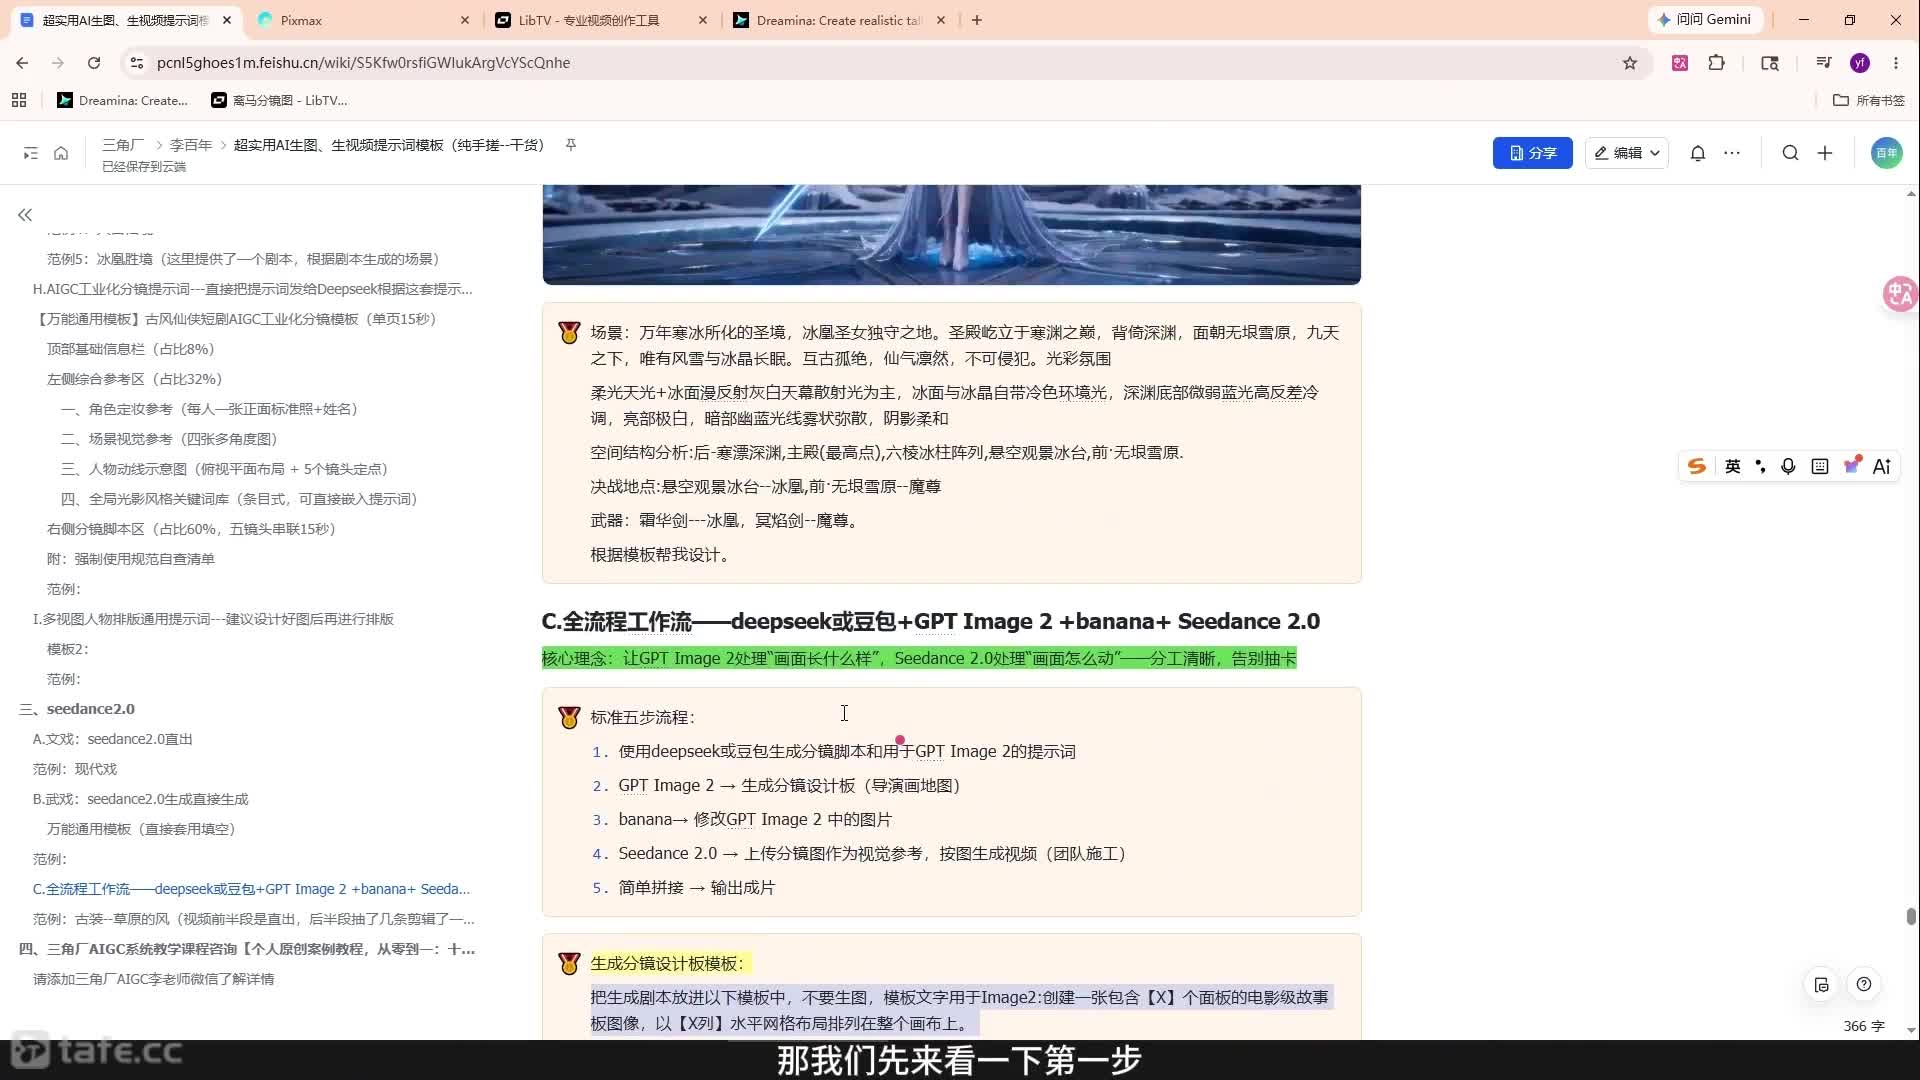Open the Dreamina bookmark

coord(122,100)
